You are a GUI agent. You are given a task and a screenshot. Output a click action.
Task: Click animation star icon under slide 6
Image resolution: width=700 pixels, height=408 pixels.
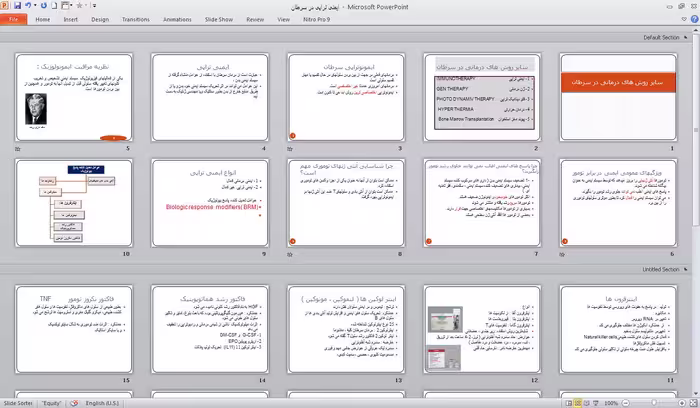click(x=562, y=254)
